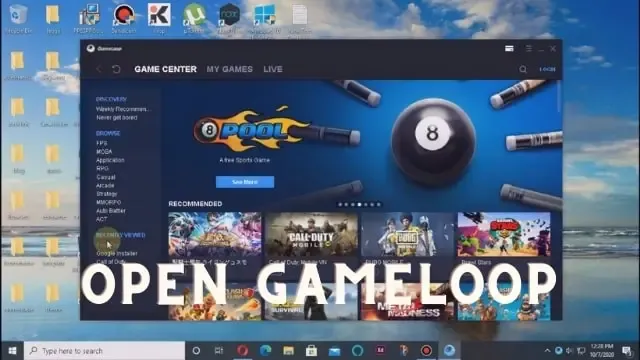Screen dimensions: 640x360
Task: Open Weekly Recommendations in sidebar
Action: click(123, 109)
